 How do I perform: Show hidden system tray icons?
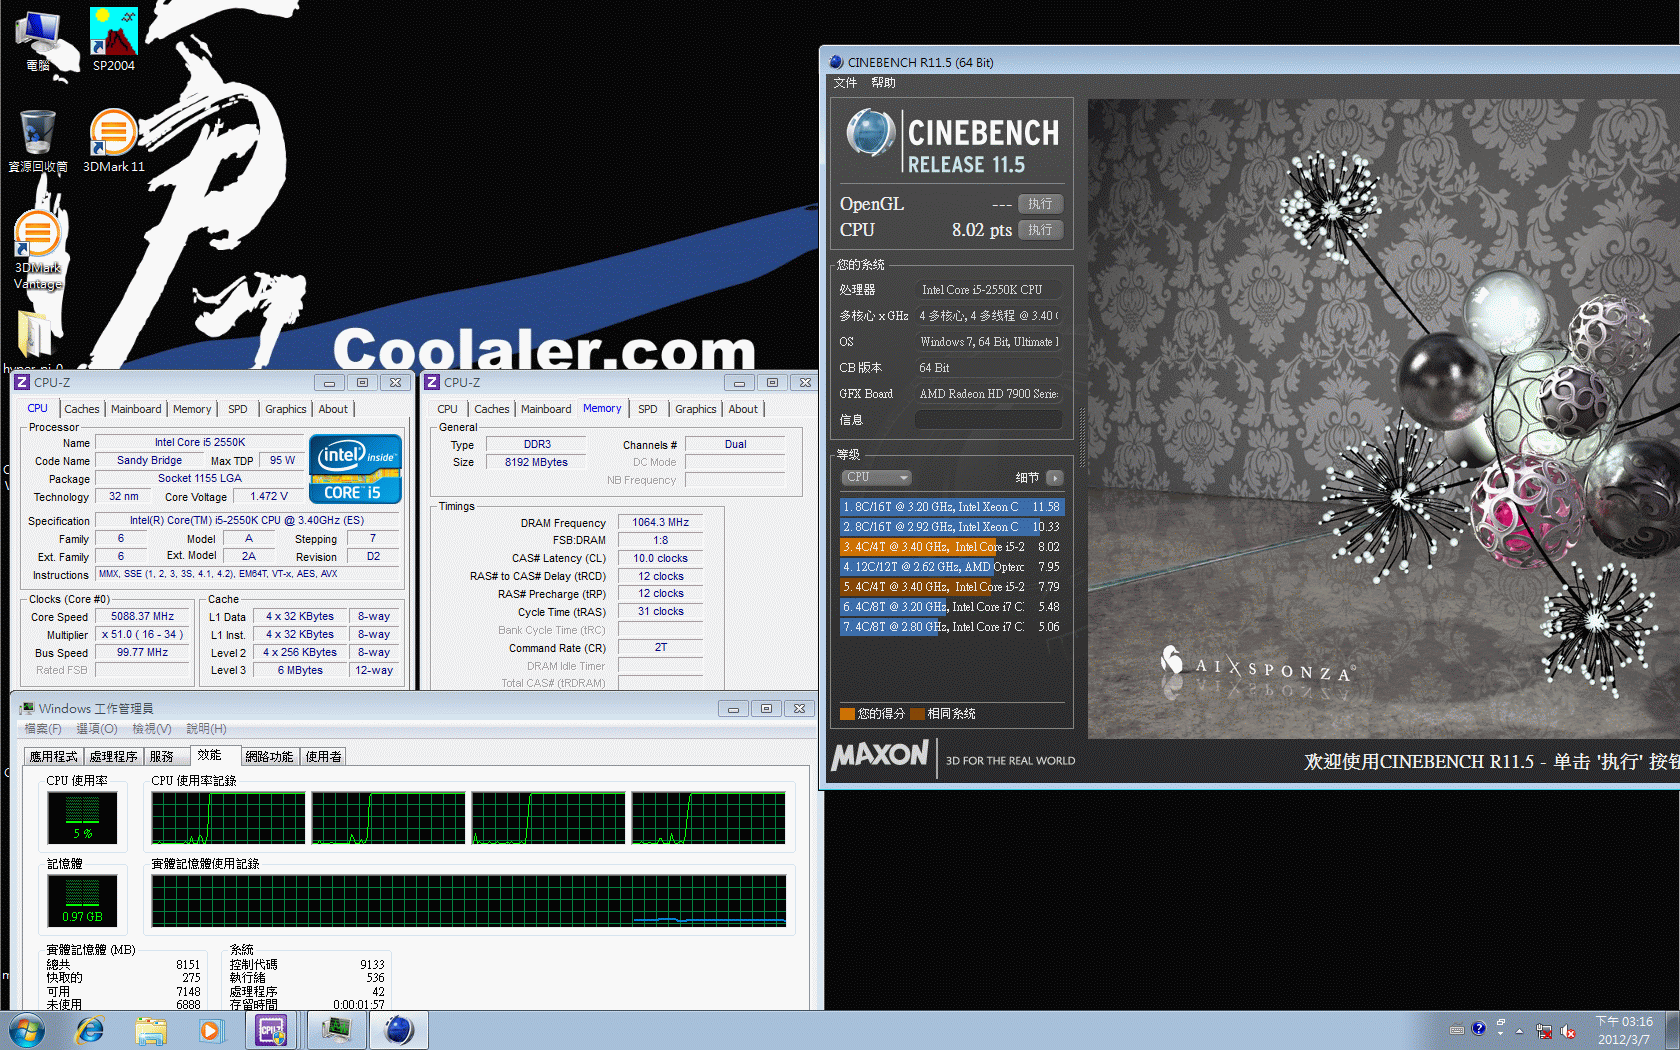(x=1519, y=1030)
